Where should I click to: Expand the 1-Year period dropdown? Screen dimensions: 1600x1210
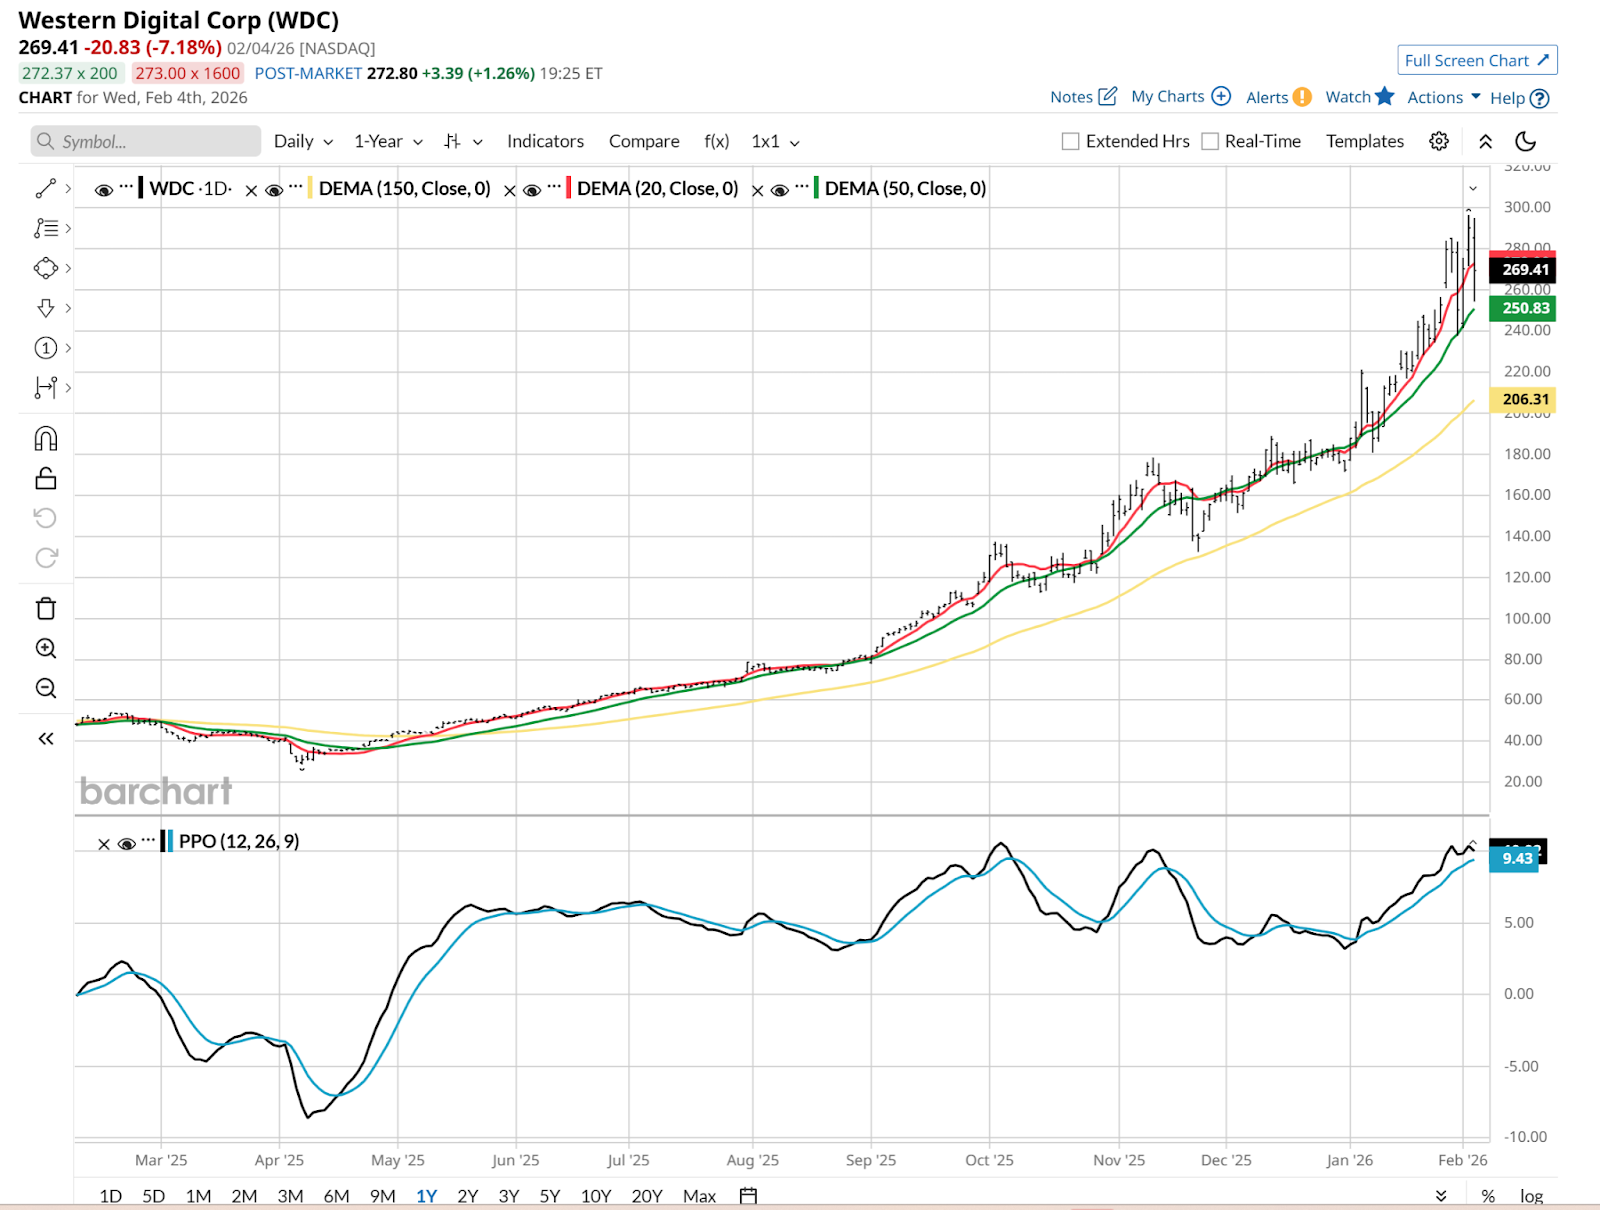coord(388,141)
